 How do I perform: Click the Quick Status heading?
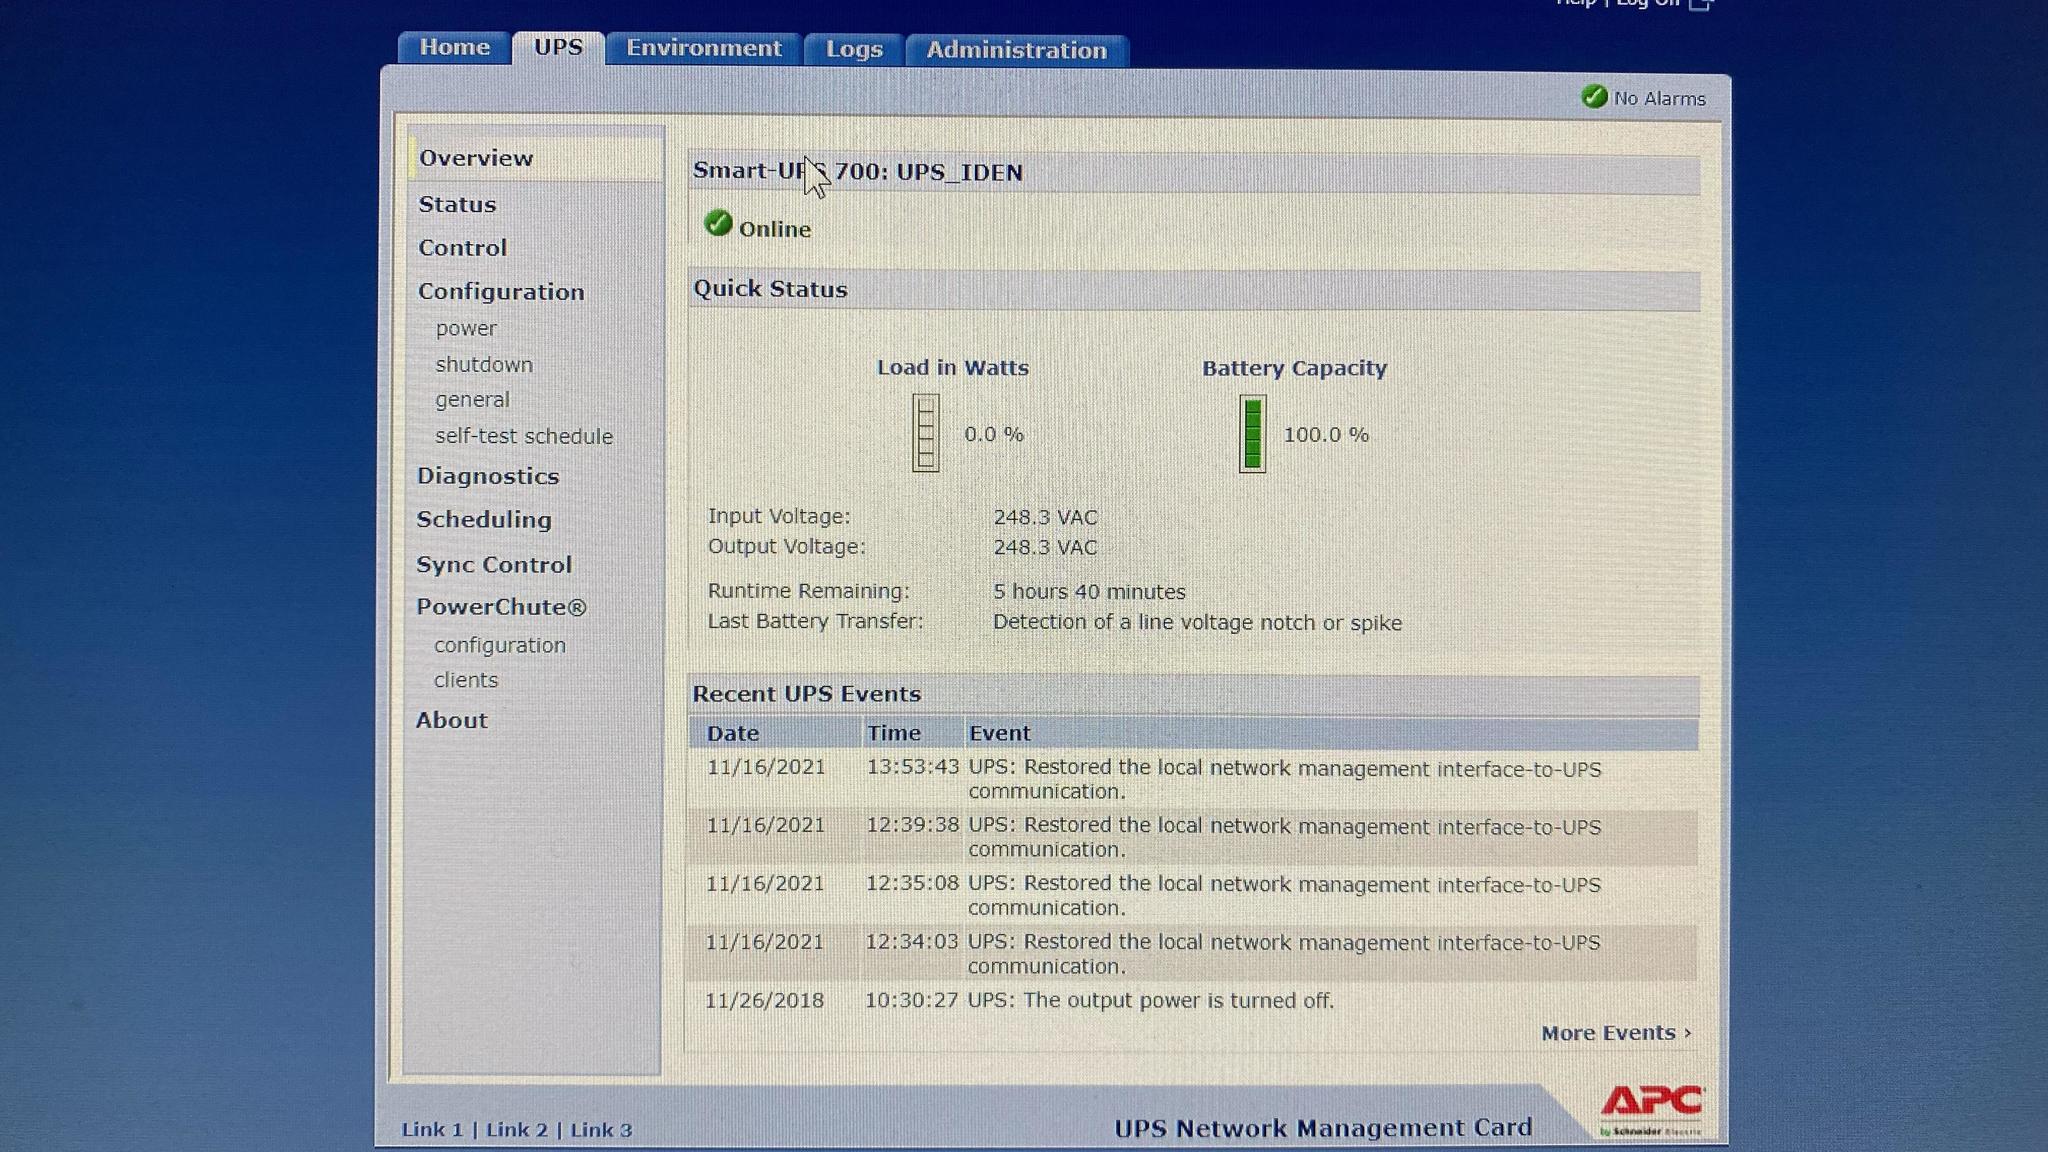coord(770,289)
